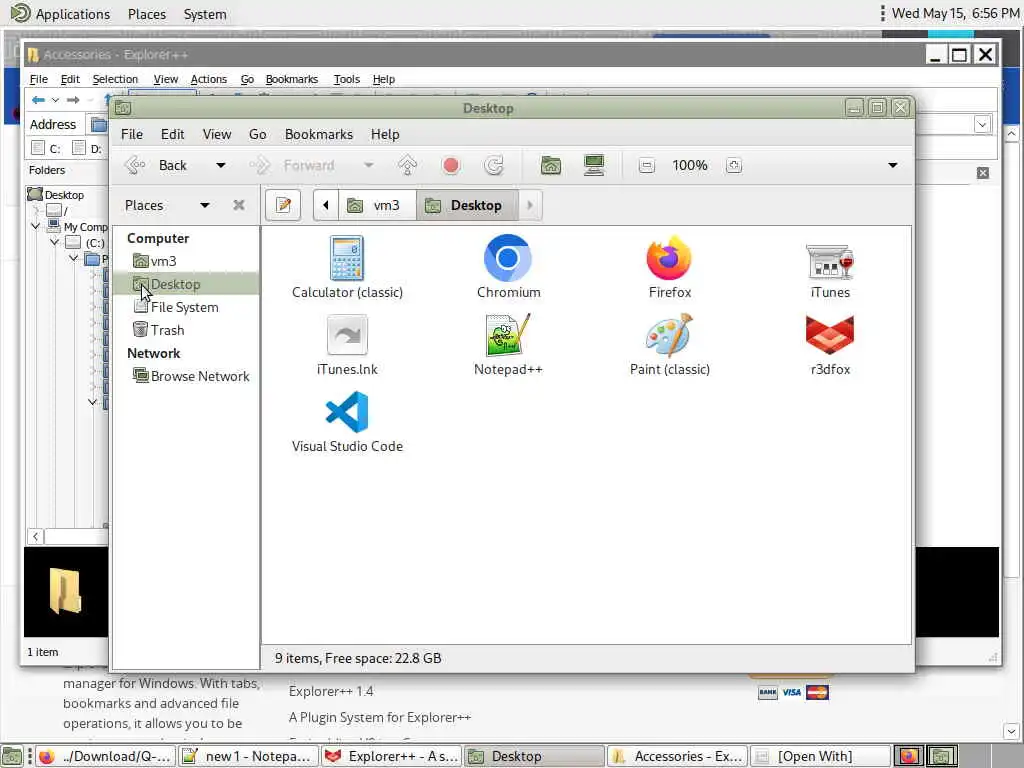
Task: Click the vm3 path bar button
Action: click(377, 205)
